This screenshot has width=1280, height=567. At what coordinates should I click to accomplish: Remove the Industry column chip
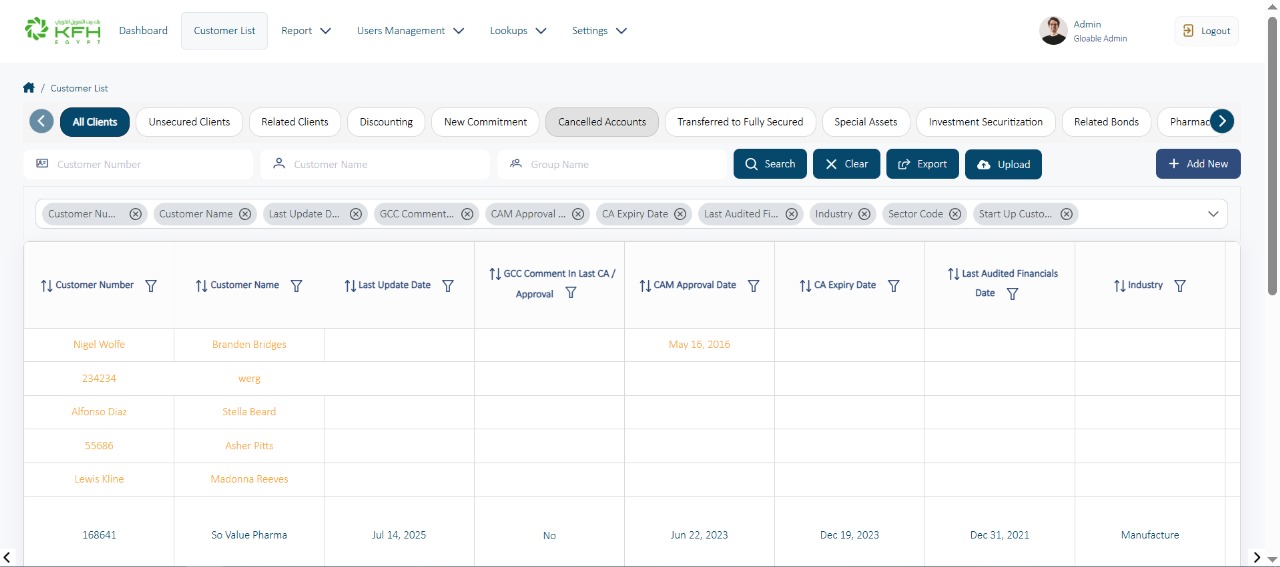[864, 214]
